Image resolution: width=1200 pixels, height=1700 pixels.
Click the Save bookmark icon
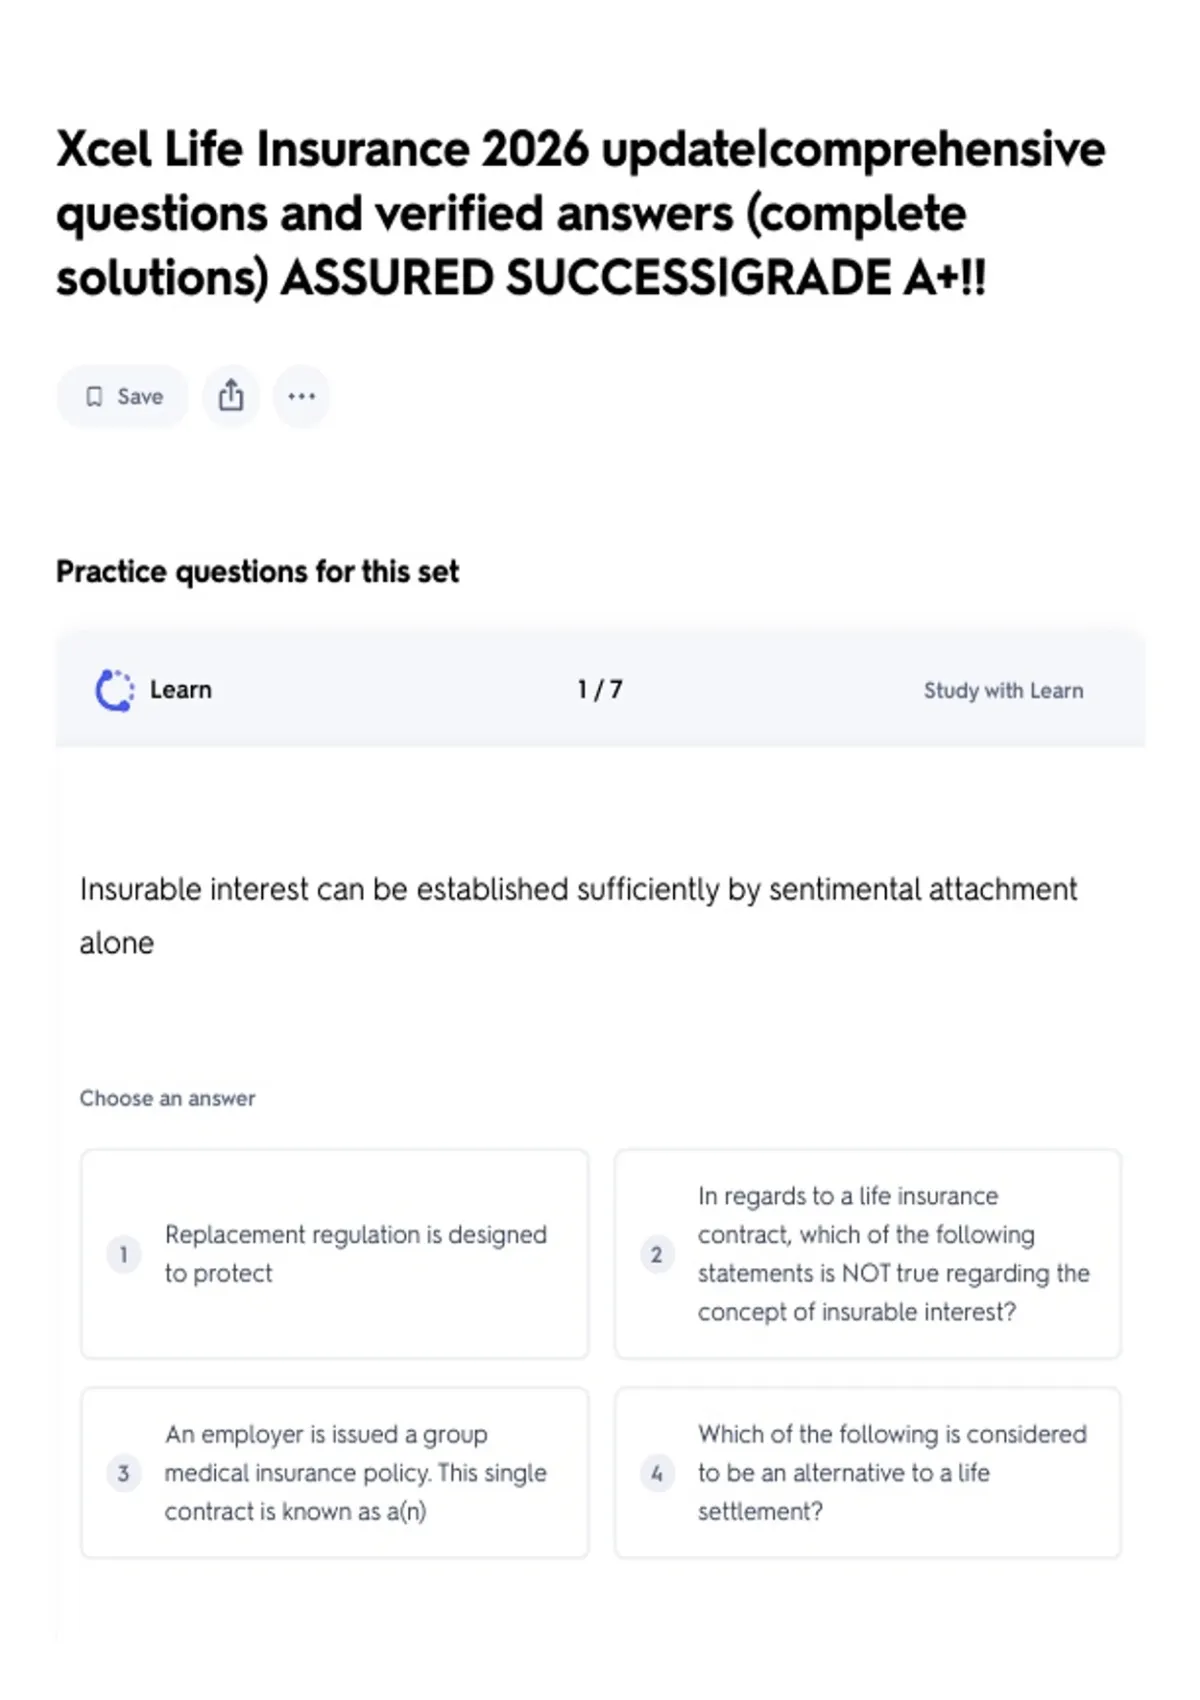pyautogui.click(x=94, y=397)
